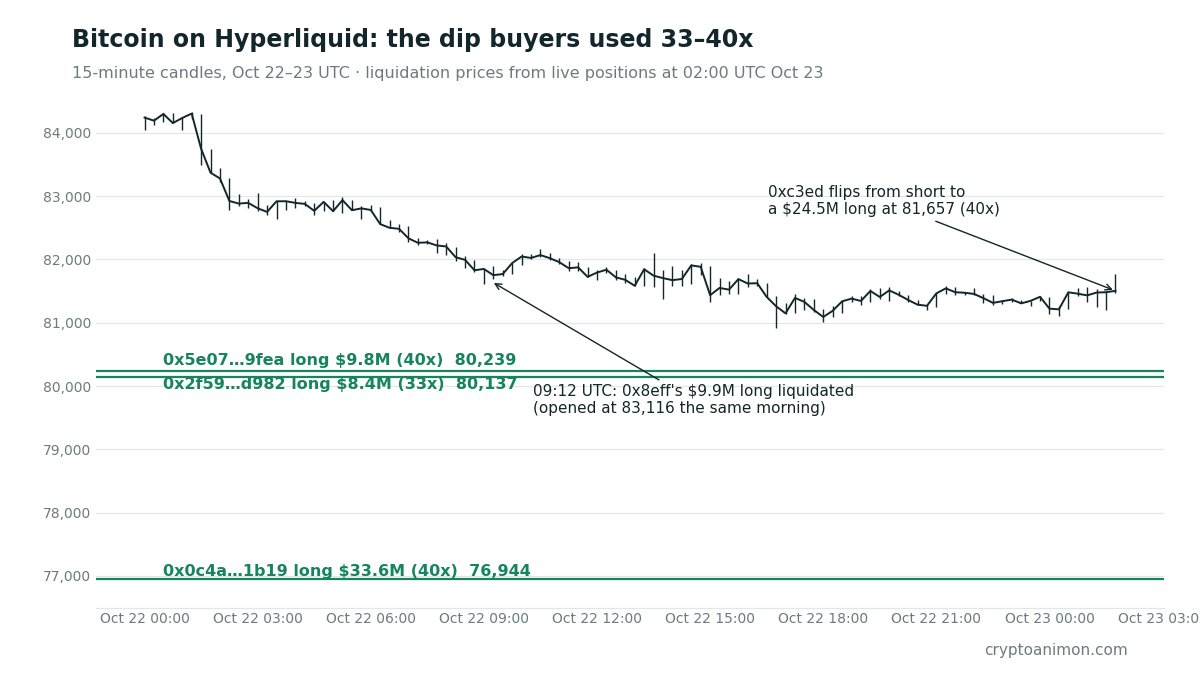Click the 0xc3ed flips from short annotation
This screenshot has height=675, width=1200.
tap(883, 200)
